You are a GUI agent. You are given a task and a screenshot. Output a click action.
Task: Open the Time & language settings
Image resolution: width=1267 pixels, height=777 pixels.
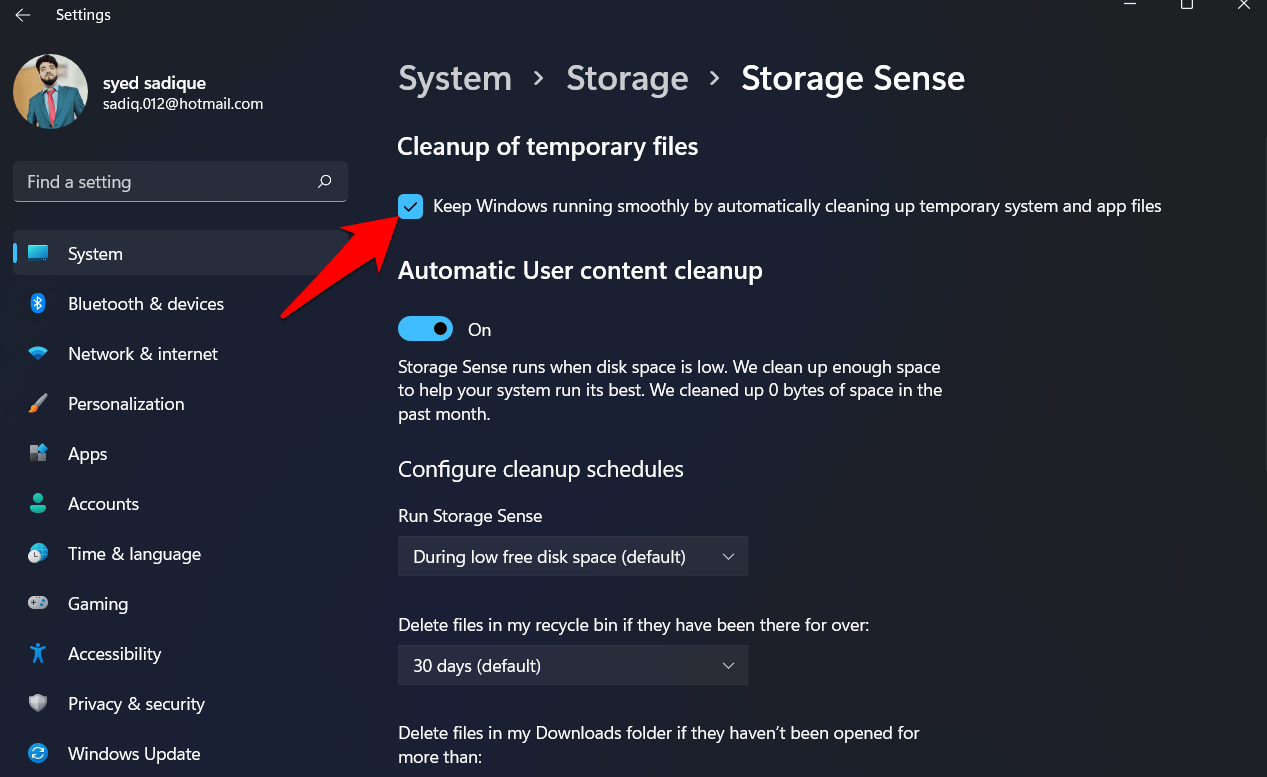point(134,554)
